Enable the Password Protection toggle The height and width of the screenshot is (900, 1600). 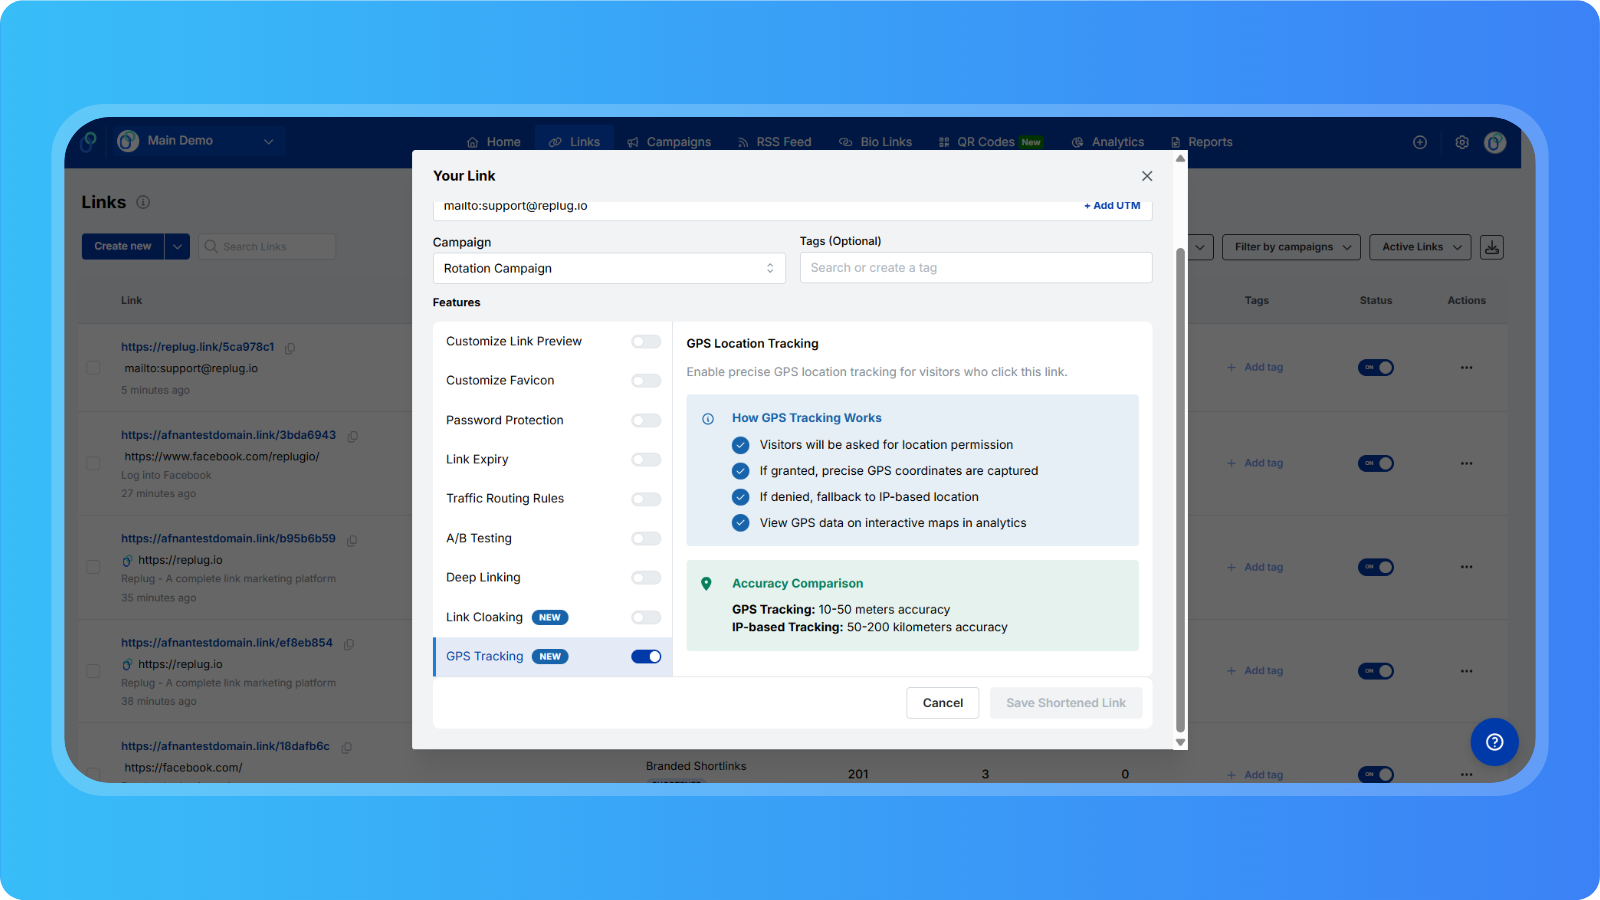(646, 420)
